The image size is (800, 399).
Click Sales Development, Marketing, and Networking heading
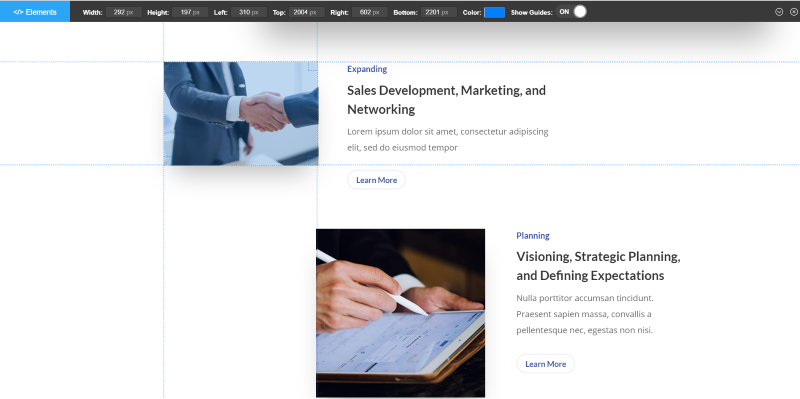tap(446, 100)
